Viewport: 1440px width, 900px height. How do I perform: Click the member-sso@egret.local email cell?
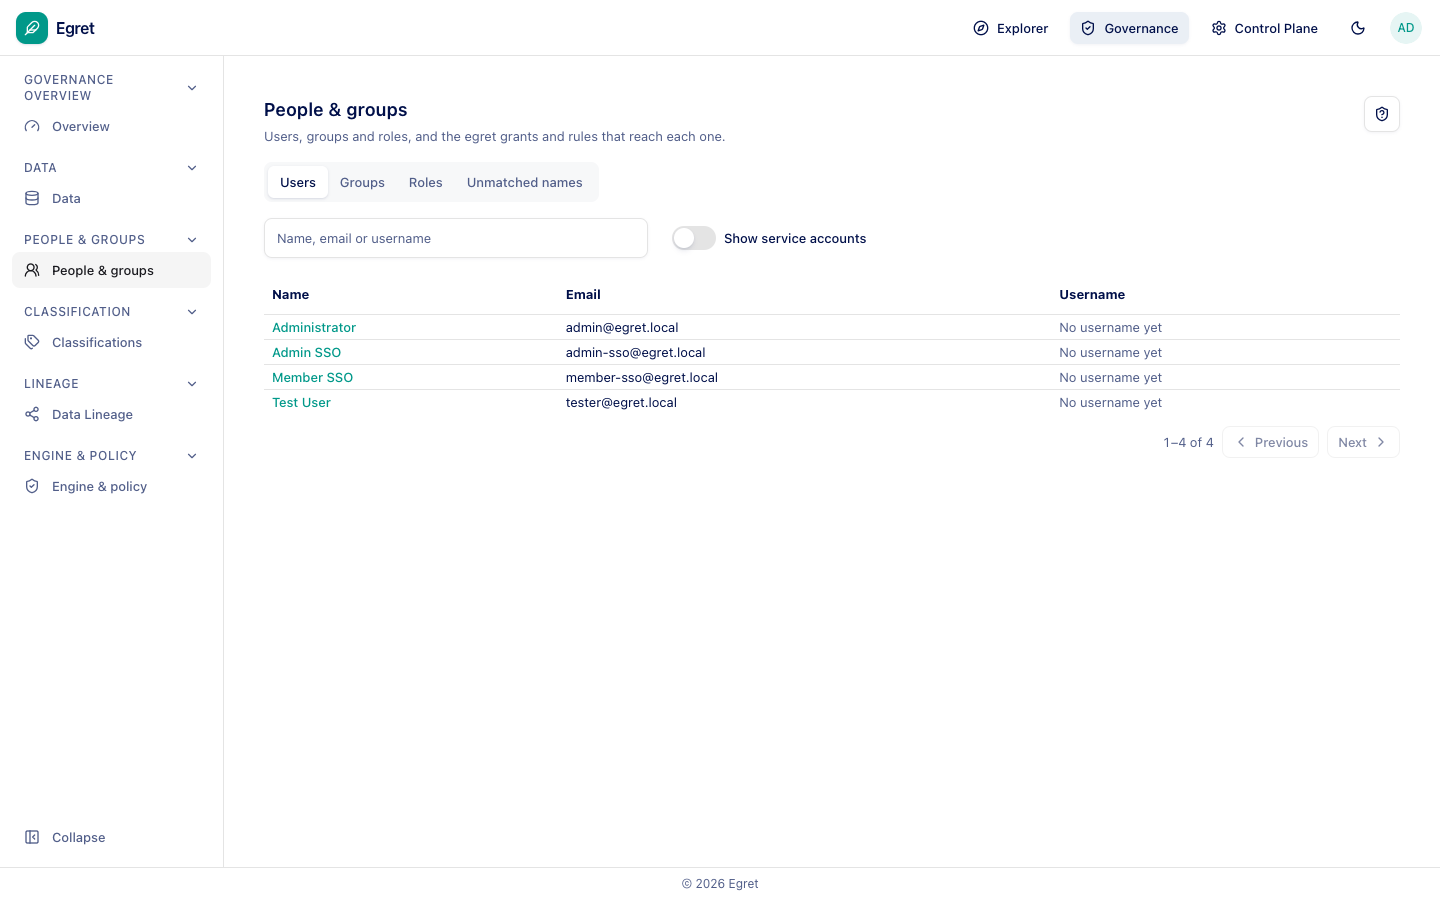642,378
